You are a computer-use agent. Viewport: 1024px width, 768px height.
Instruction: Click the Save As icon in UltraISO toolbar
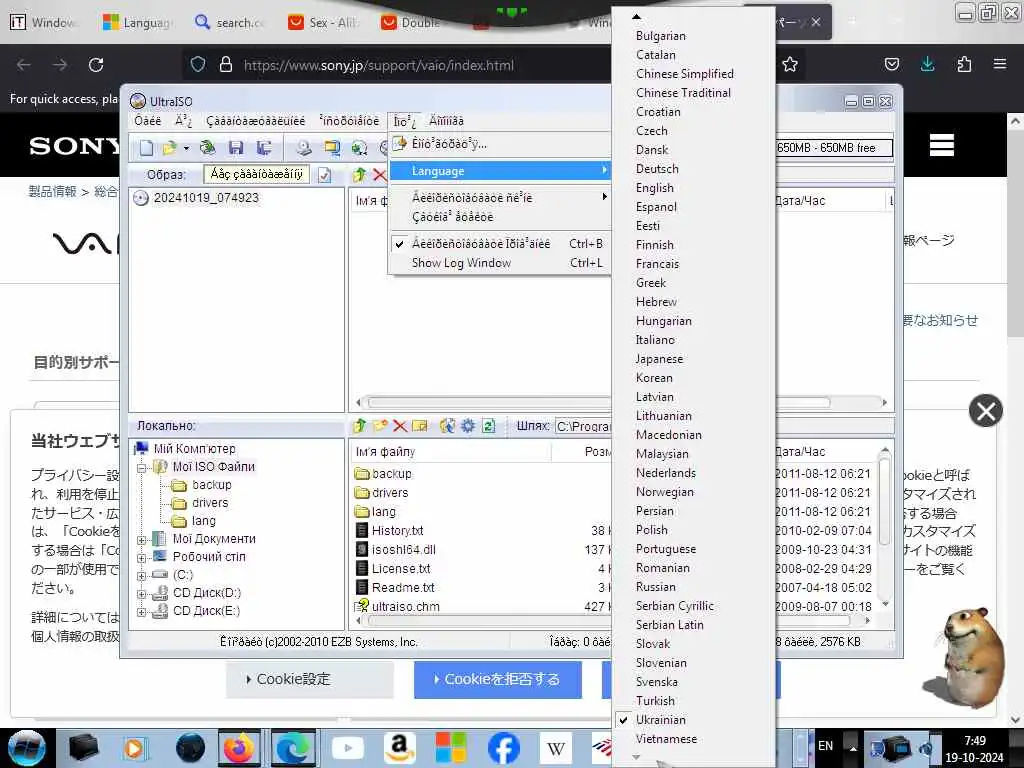(x=264, y=148)
